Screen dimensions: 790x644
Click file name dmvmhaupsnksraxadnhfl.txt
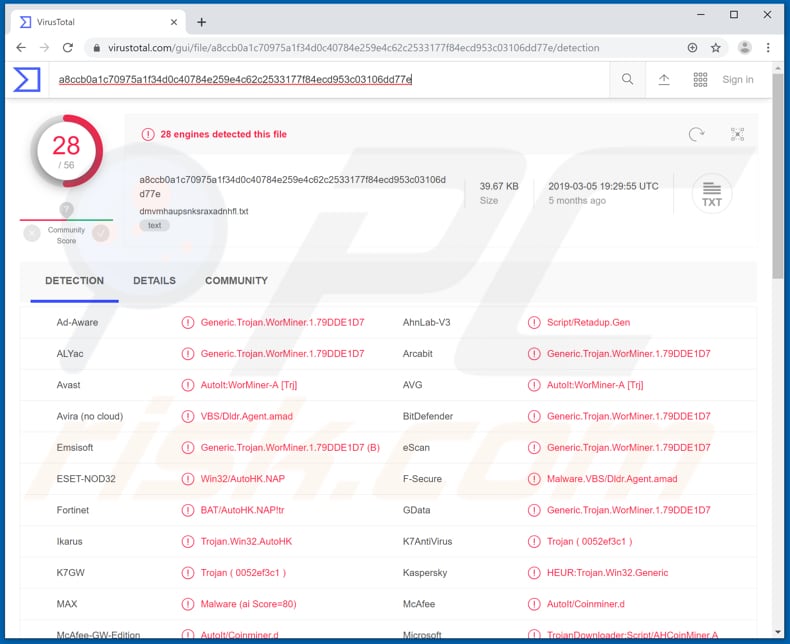tap(194, 211)
